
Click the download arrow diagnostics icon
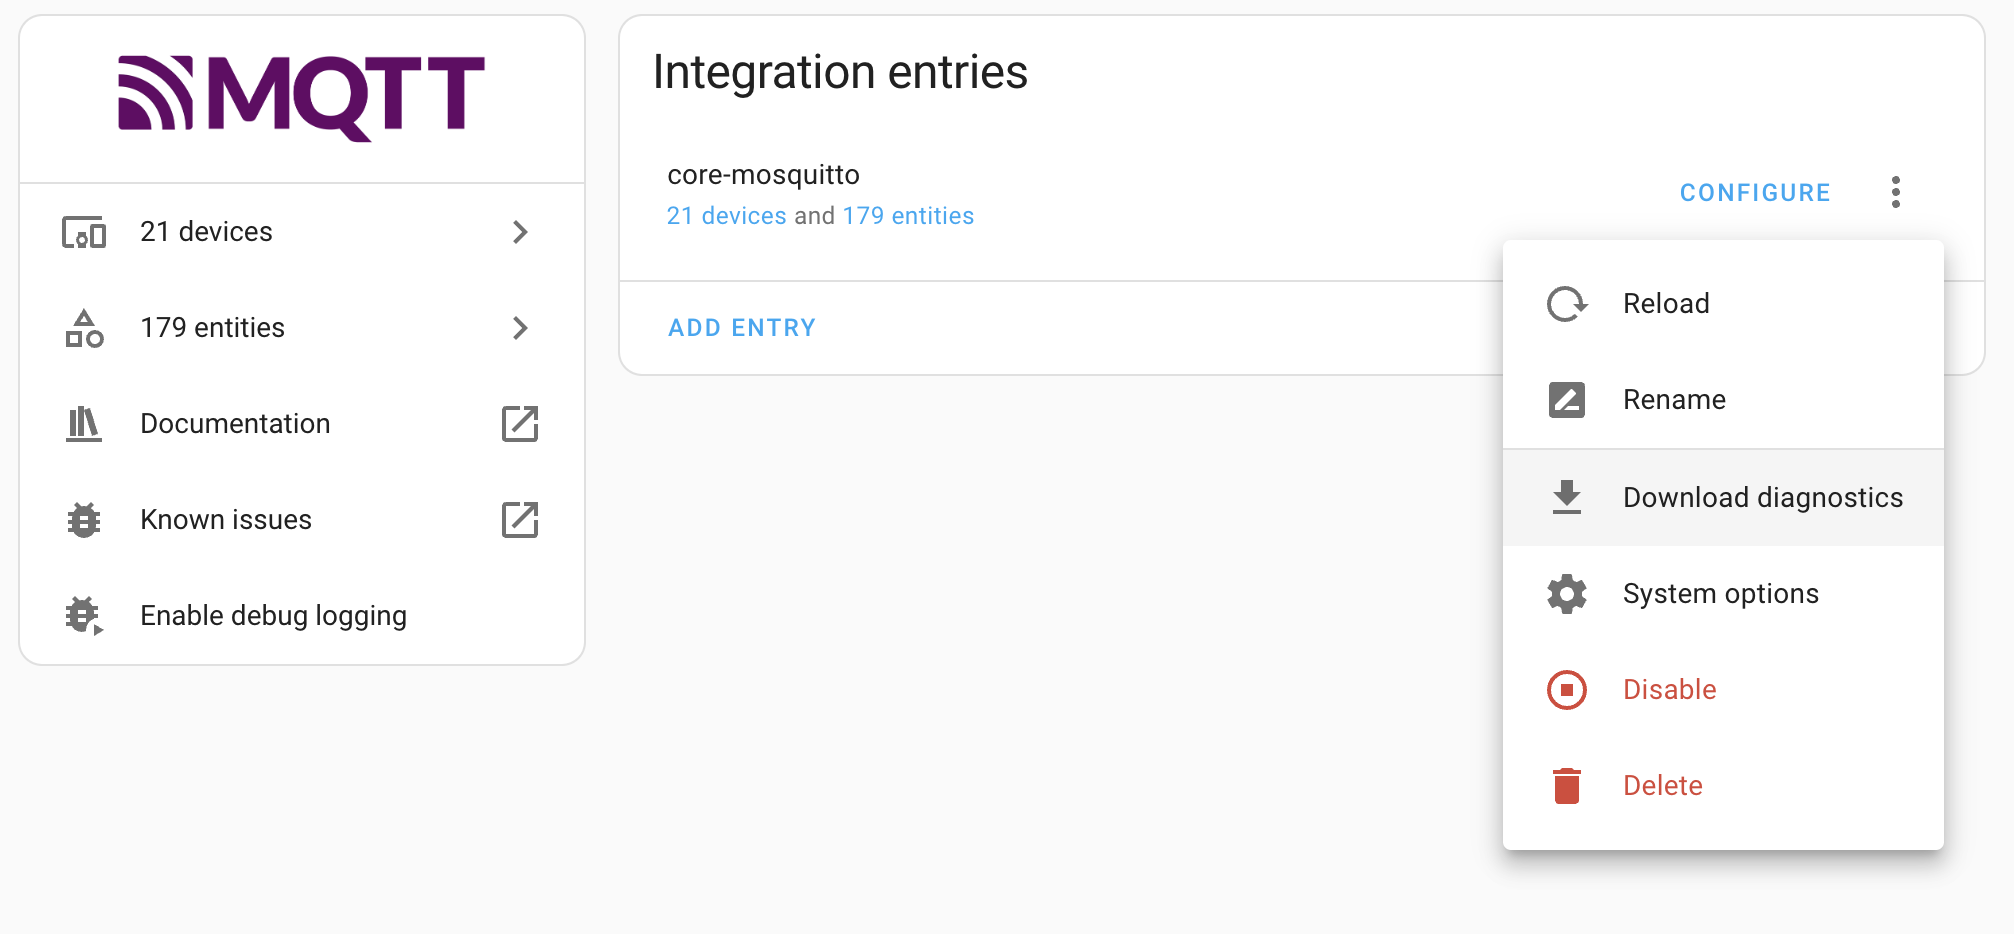[x=1567, y=497]
